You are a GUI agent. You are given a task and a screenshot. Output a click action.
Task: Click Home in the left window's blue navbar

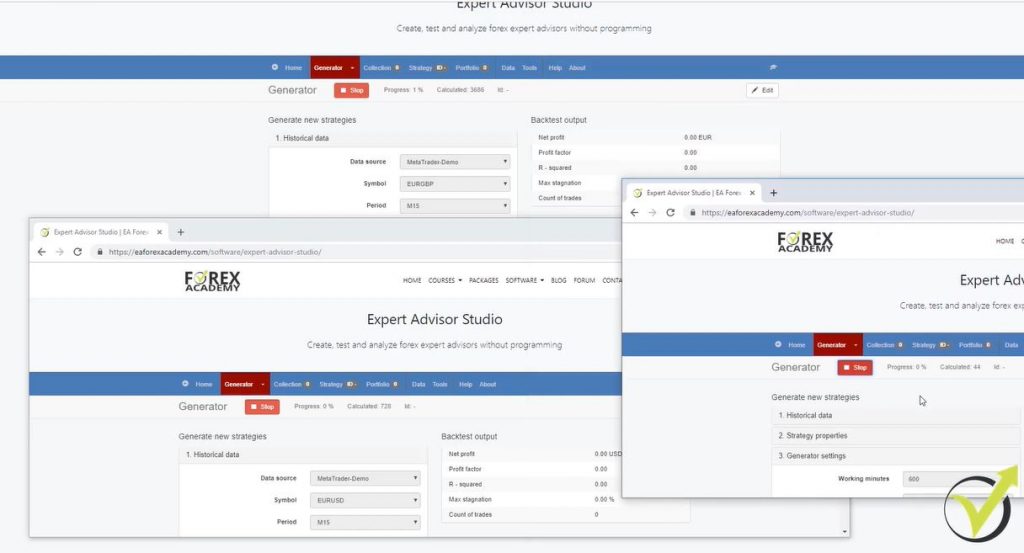204,385
